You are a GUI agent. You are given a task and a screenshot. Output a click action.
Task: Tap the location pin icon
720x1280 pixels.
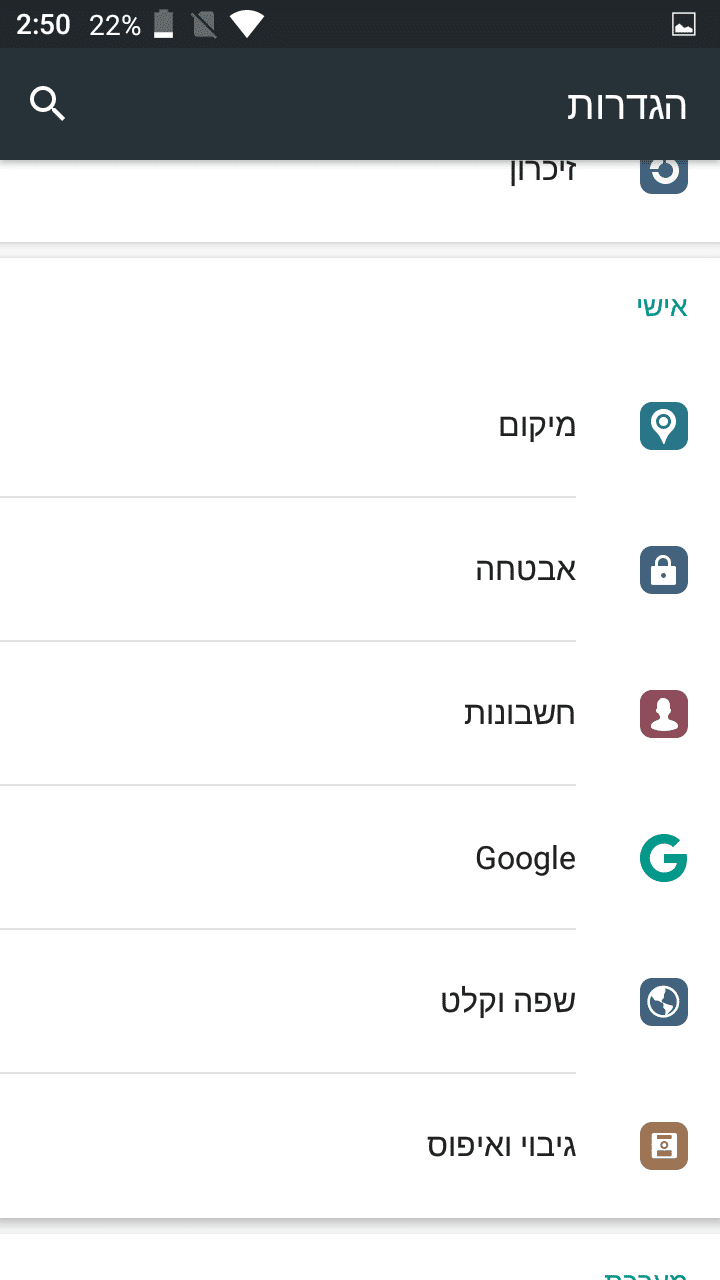[x=664, y=426]
